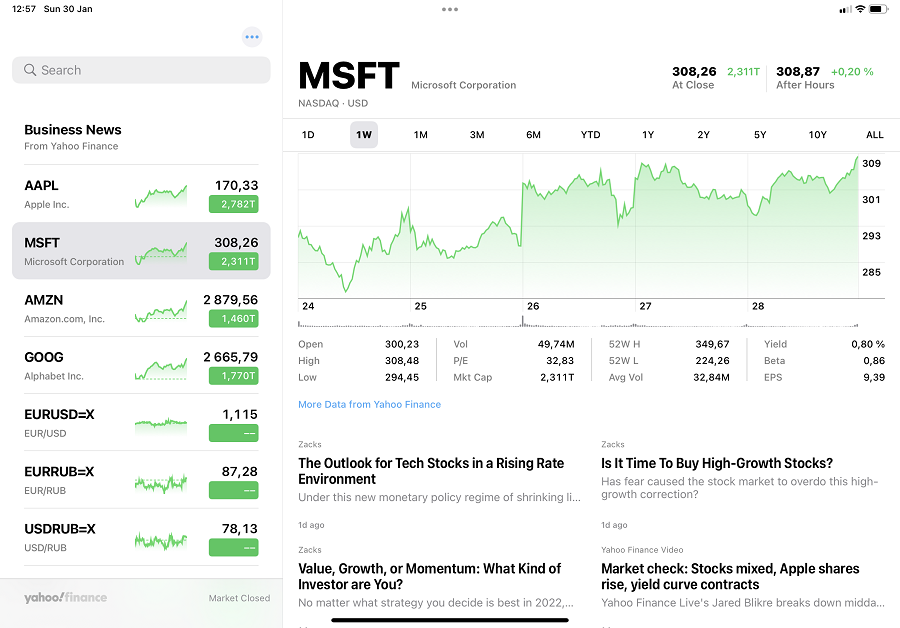This screenshot has width=900, height=628.
Task: Show the 10Y chart range
Action: [x=817, y=135]
